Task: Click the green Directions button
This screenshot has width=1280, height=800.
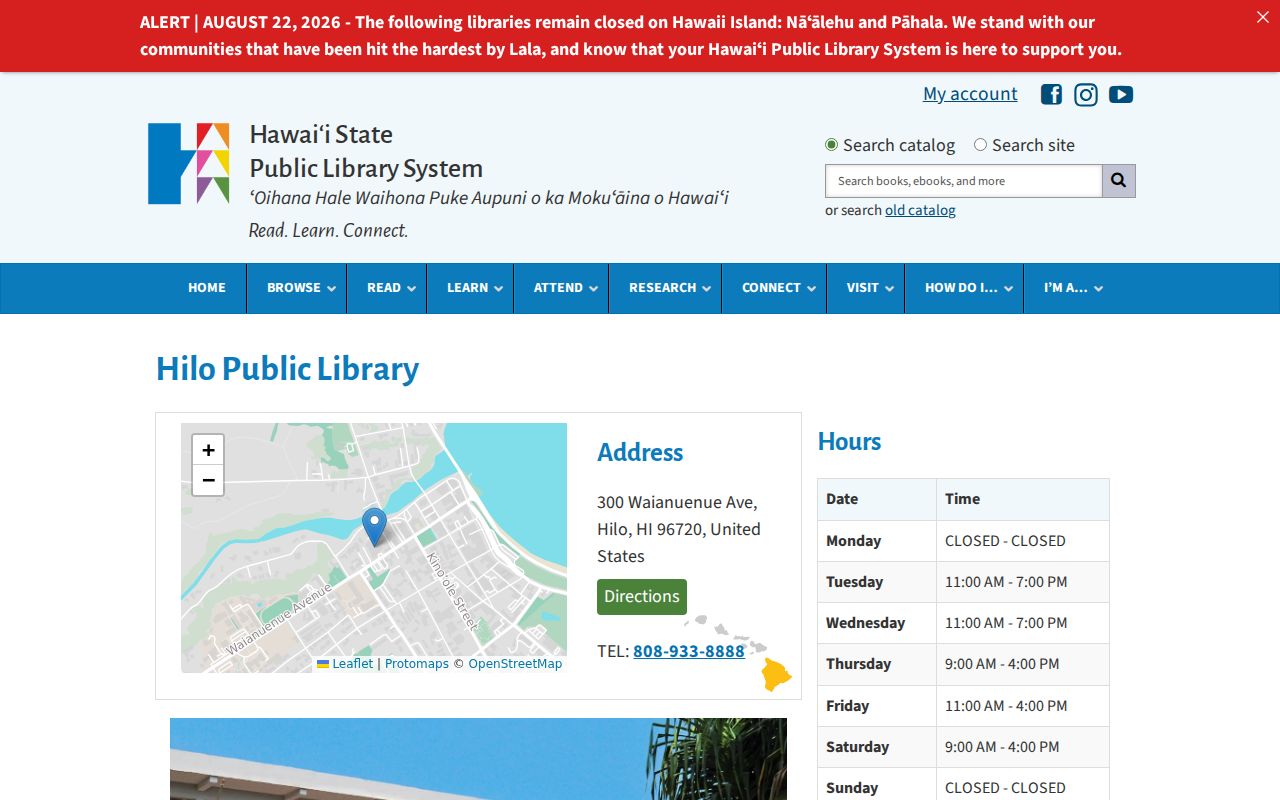Action: coord(642,597)
